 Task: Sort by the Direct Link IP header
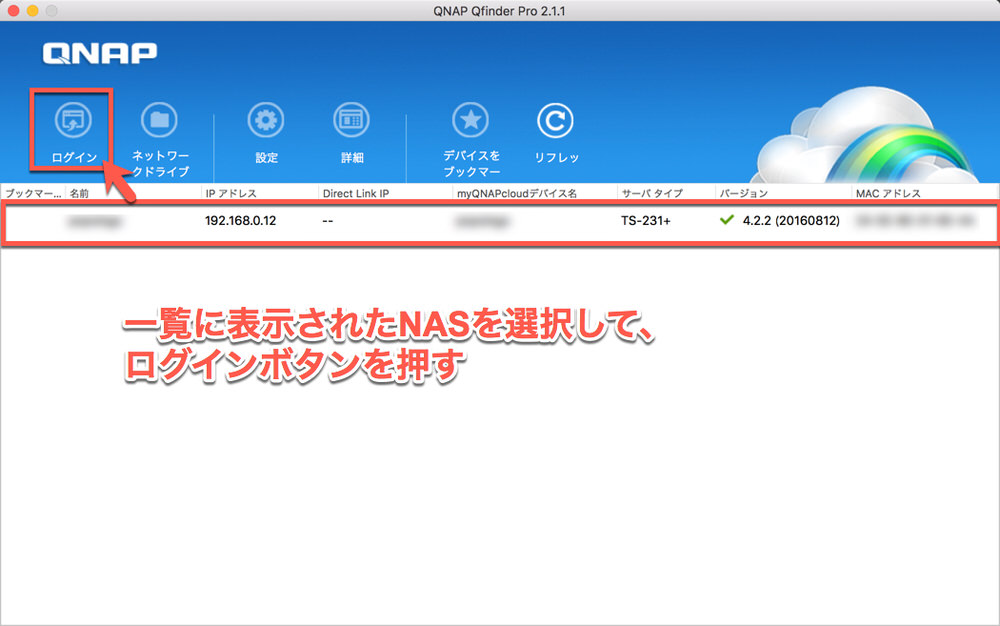pos(356,193)
